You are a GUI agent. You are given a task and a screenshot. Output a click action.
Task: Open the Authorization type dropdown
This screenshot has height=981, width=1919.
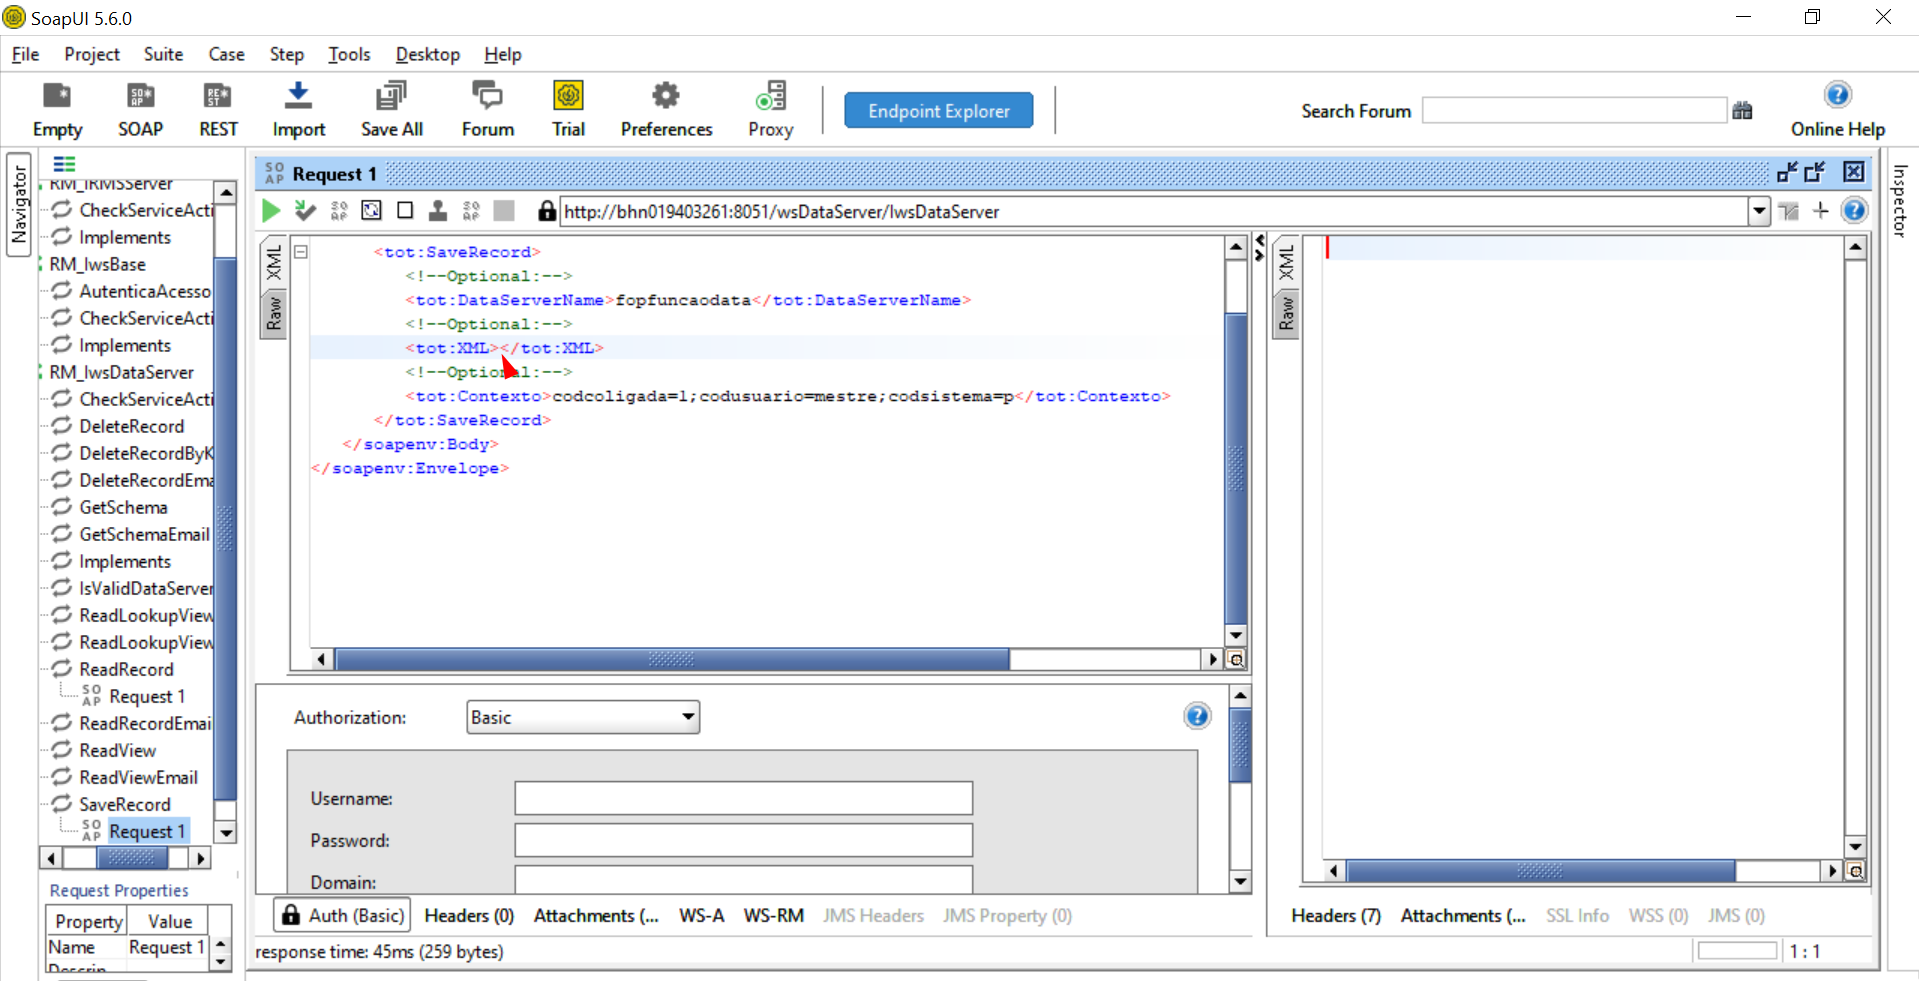(583, 717)
